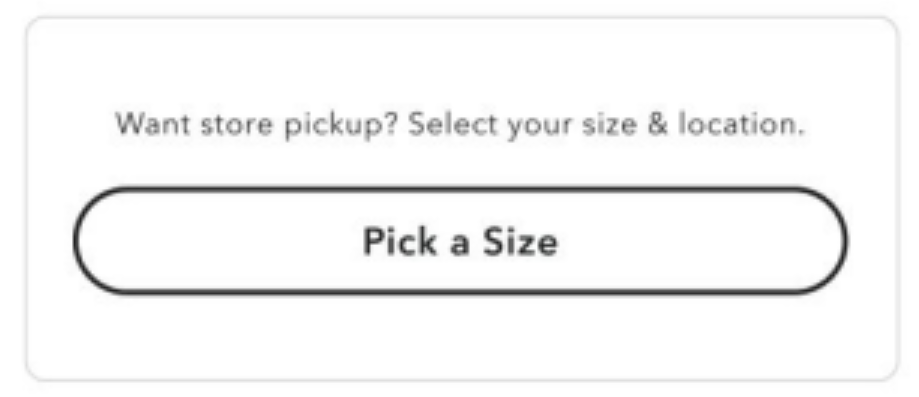919x397 pixels.
Task: Click the ampersand in the pickup prompt
Action: 658,124
